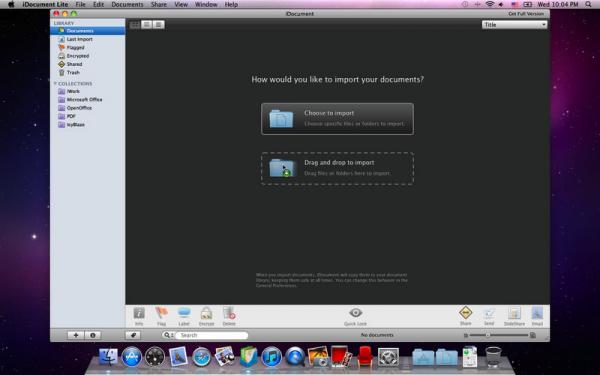Open the Documents menu
This screenshot has height=375, width=600.
click(x=127, y=5)
